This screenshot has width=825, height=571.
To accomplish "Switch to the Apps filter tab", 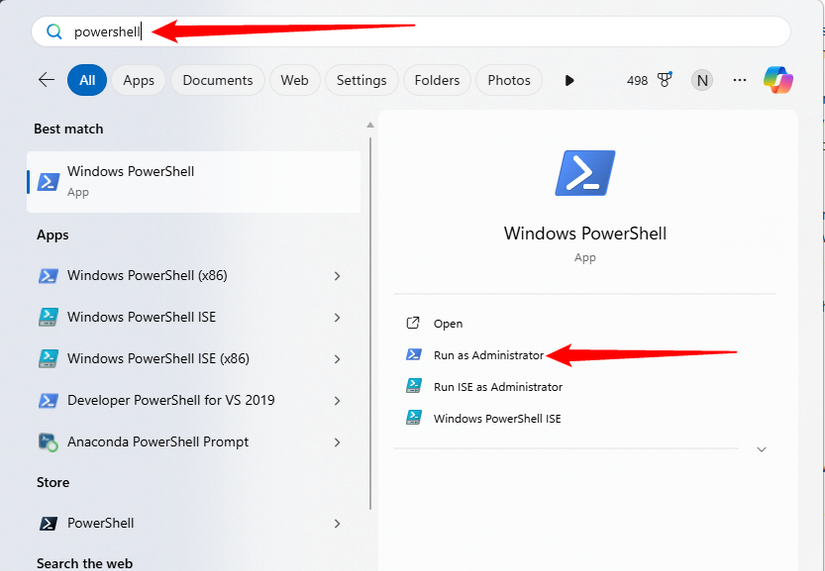I will point(138,80).
